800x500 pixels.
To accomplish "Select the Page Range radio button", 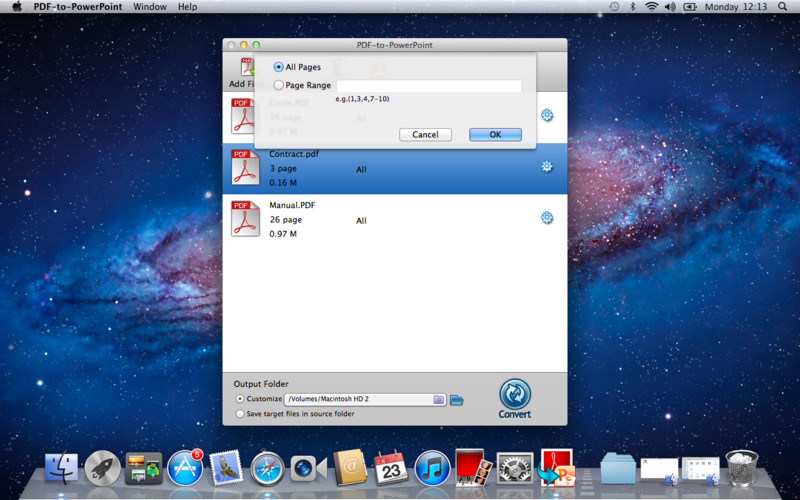I will click(279, 85).
